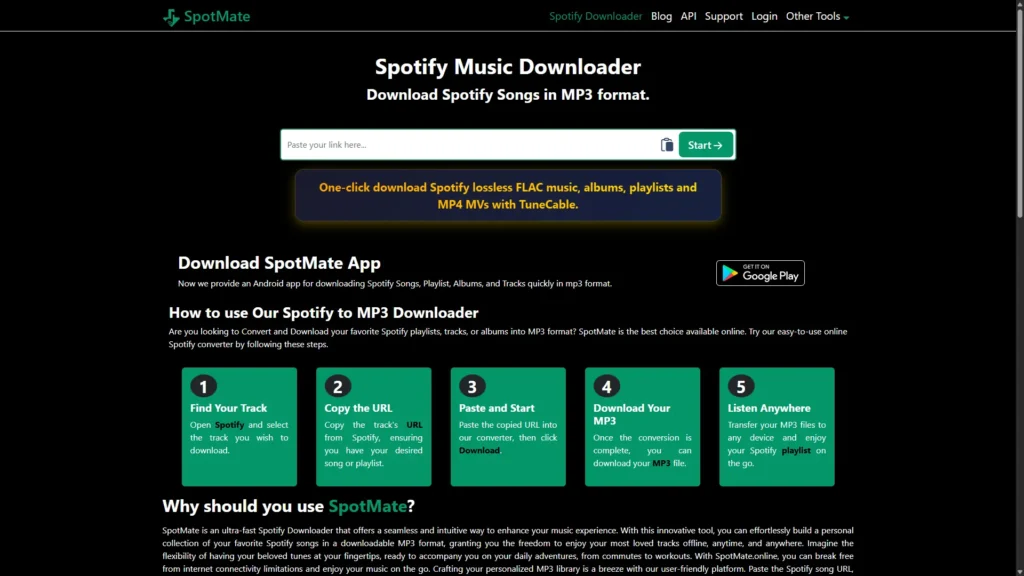Screen dimensions: 1024x576
Task: Click the step number 2 circle badge
Action: 338,387
